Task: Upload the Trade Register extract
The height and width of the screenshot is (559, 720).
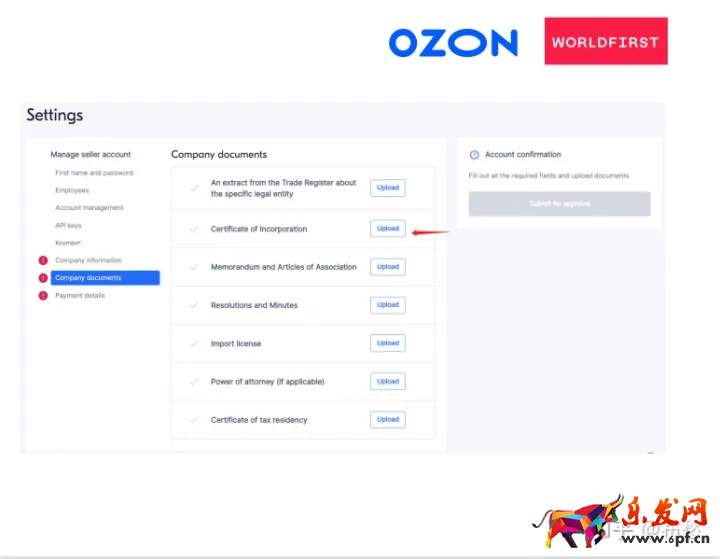Action: click(388, 188)
